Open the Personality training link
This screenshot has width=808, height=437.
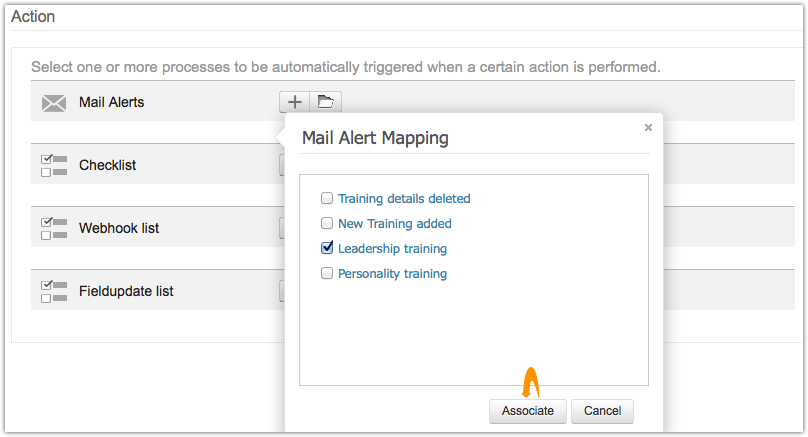point(392,273)
